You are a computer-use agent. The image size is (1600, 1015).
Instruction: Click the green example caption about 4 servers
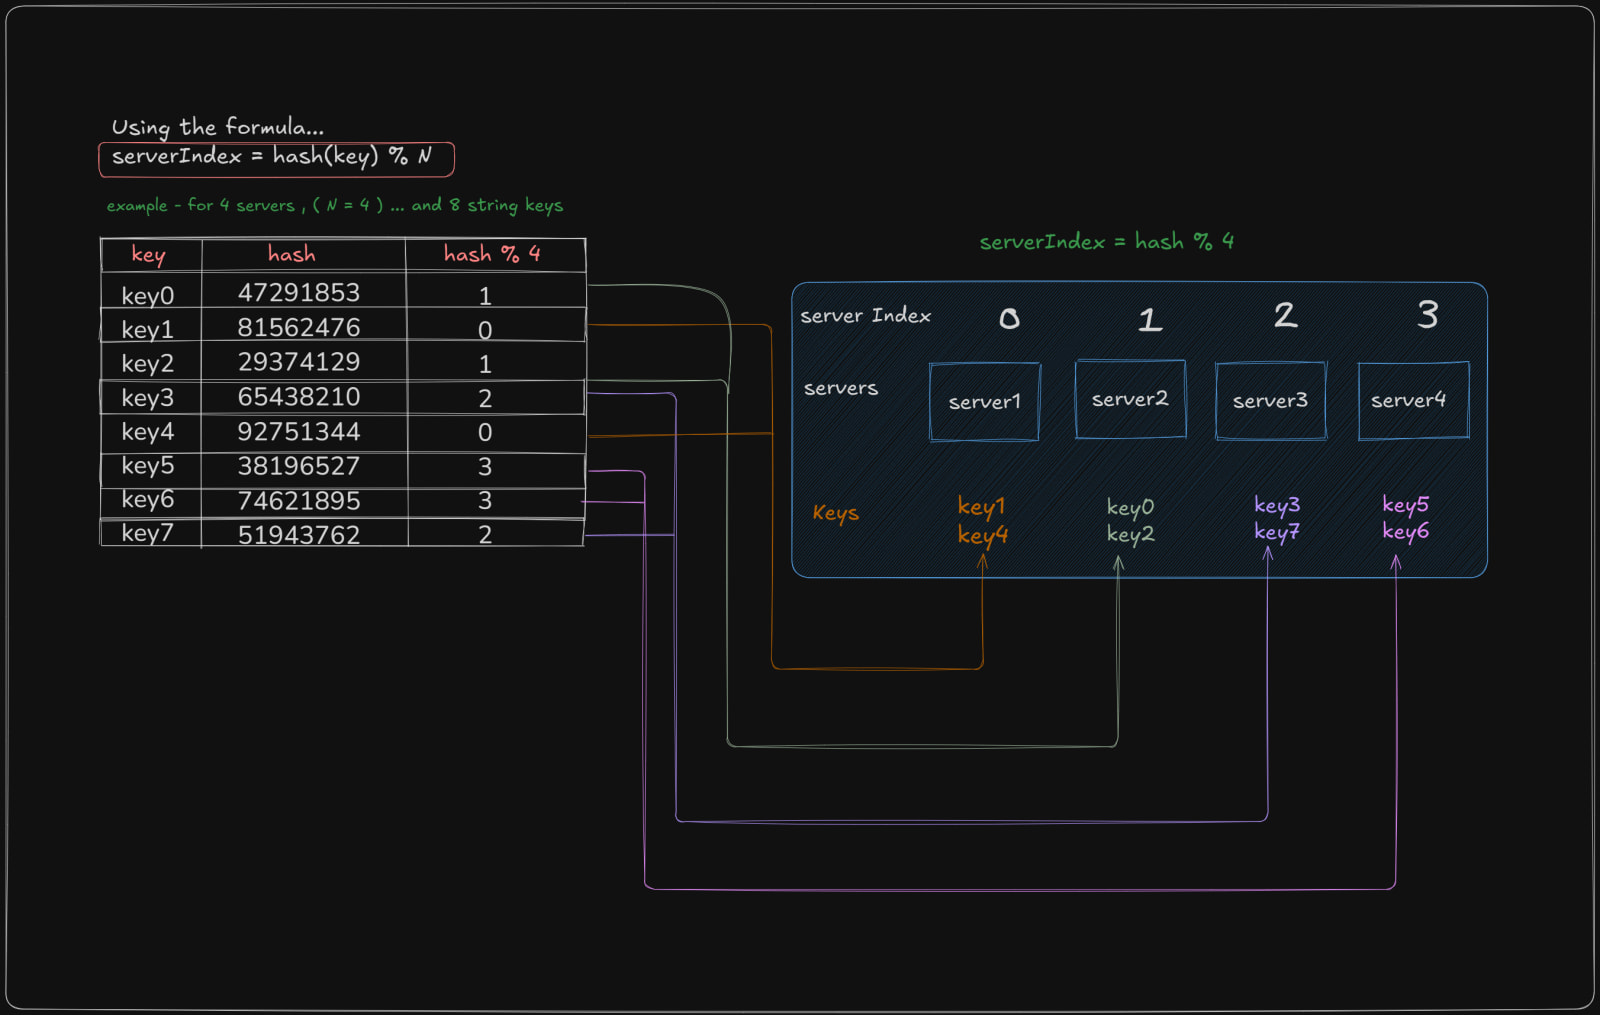pyautogui.click(x=335, y=205)
